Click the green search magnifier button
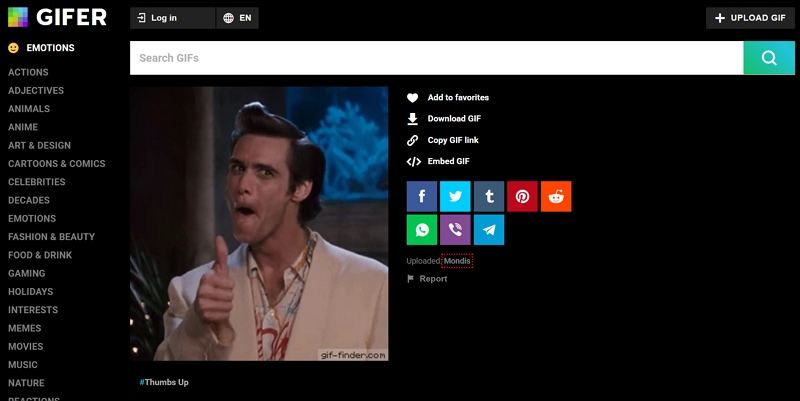This screenshot has height=401, width=800. point(769,58)
